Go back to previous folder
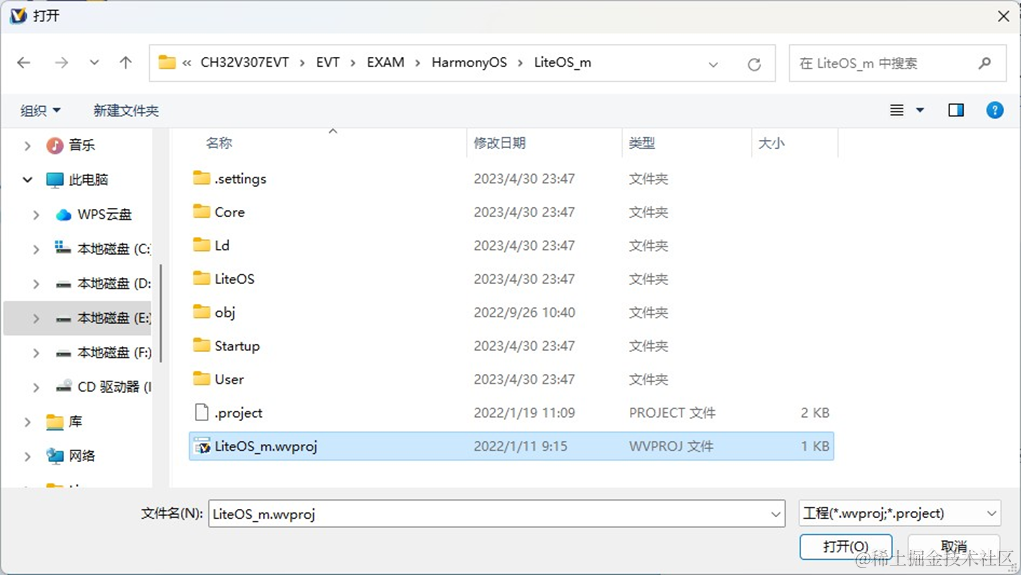This screenshot has width=1021, height=575. pyautogui.click(x=24, y=63)
